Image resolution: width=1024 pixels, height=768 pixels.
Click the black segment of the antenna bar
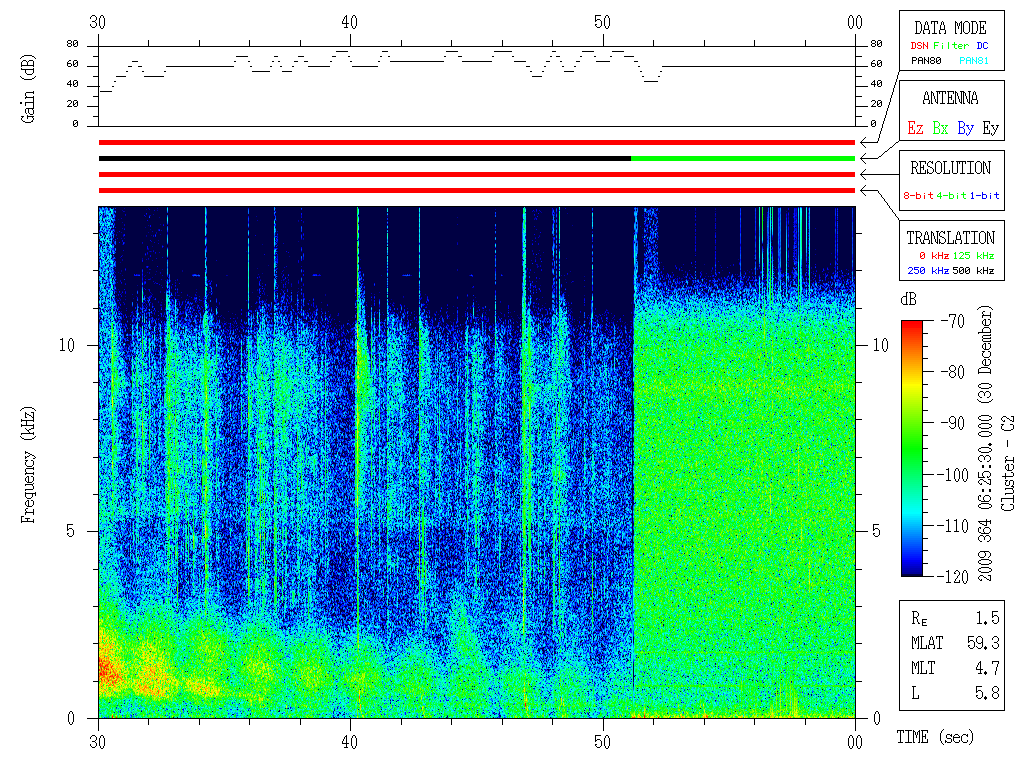point(365,158)
